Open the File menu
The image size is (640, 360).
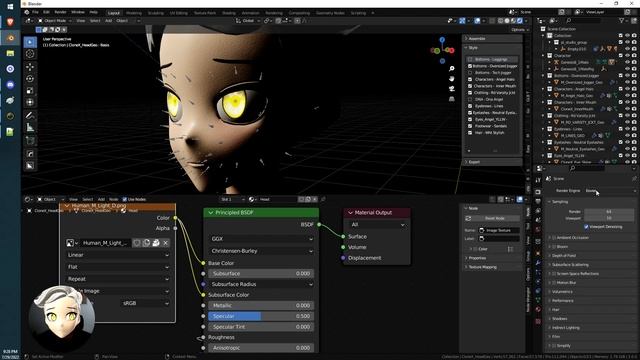(x=36, y=12)
